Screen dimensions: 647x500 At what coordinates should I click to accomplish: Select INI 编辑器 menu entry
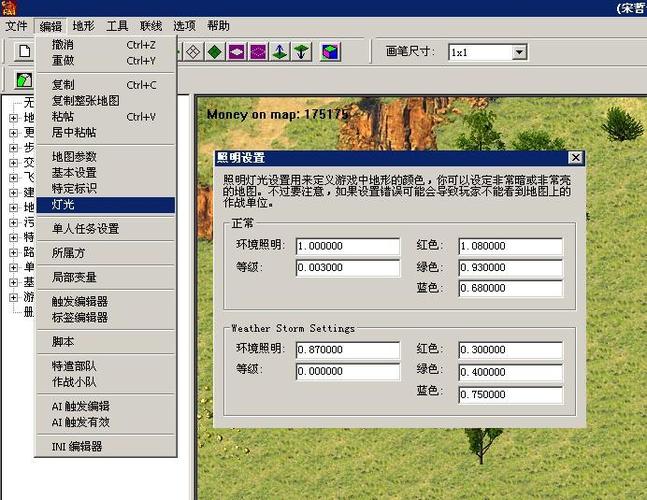tap(76, 446)
